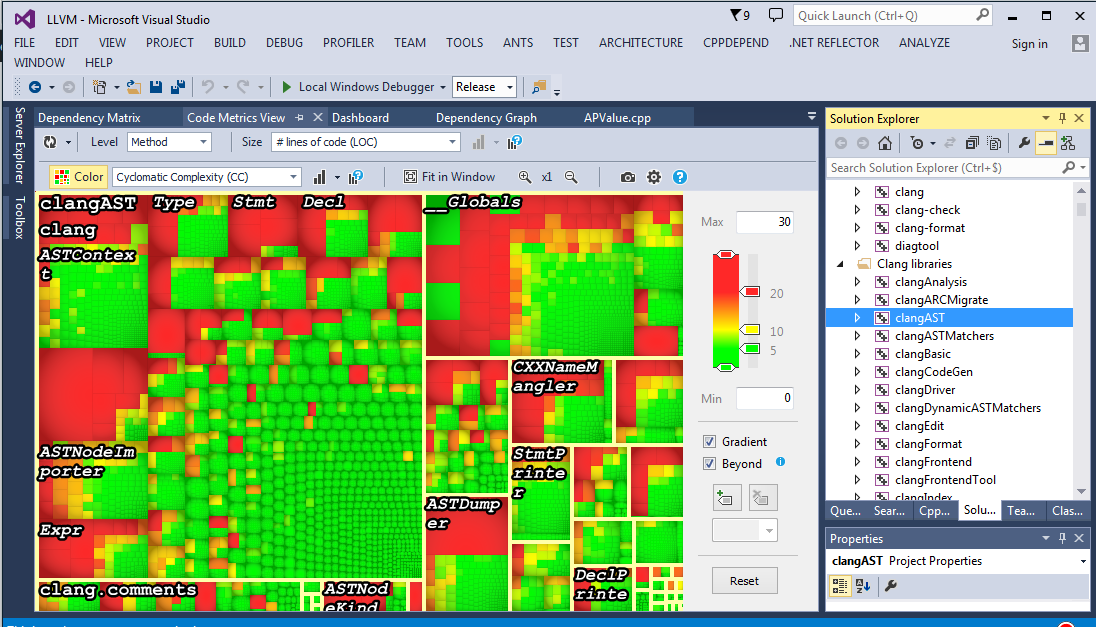This screenshot has height=627, width=1096.
Task: Toggle the Color button in metrics toolbar
Action: click(x=79, y=177)
